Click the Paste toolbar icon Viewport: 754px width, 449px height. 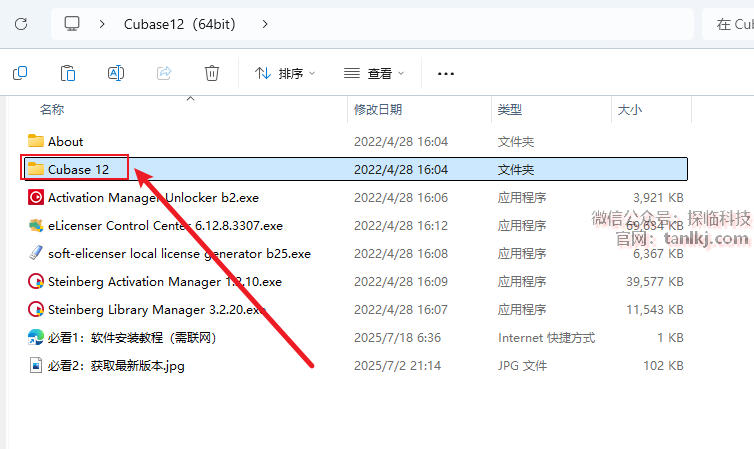(68, 73)
